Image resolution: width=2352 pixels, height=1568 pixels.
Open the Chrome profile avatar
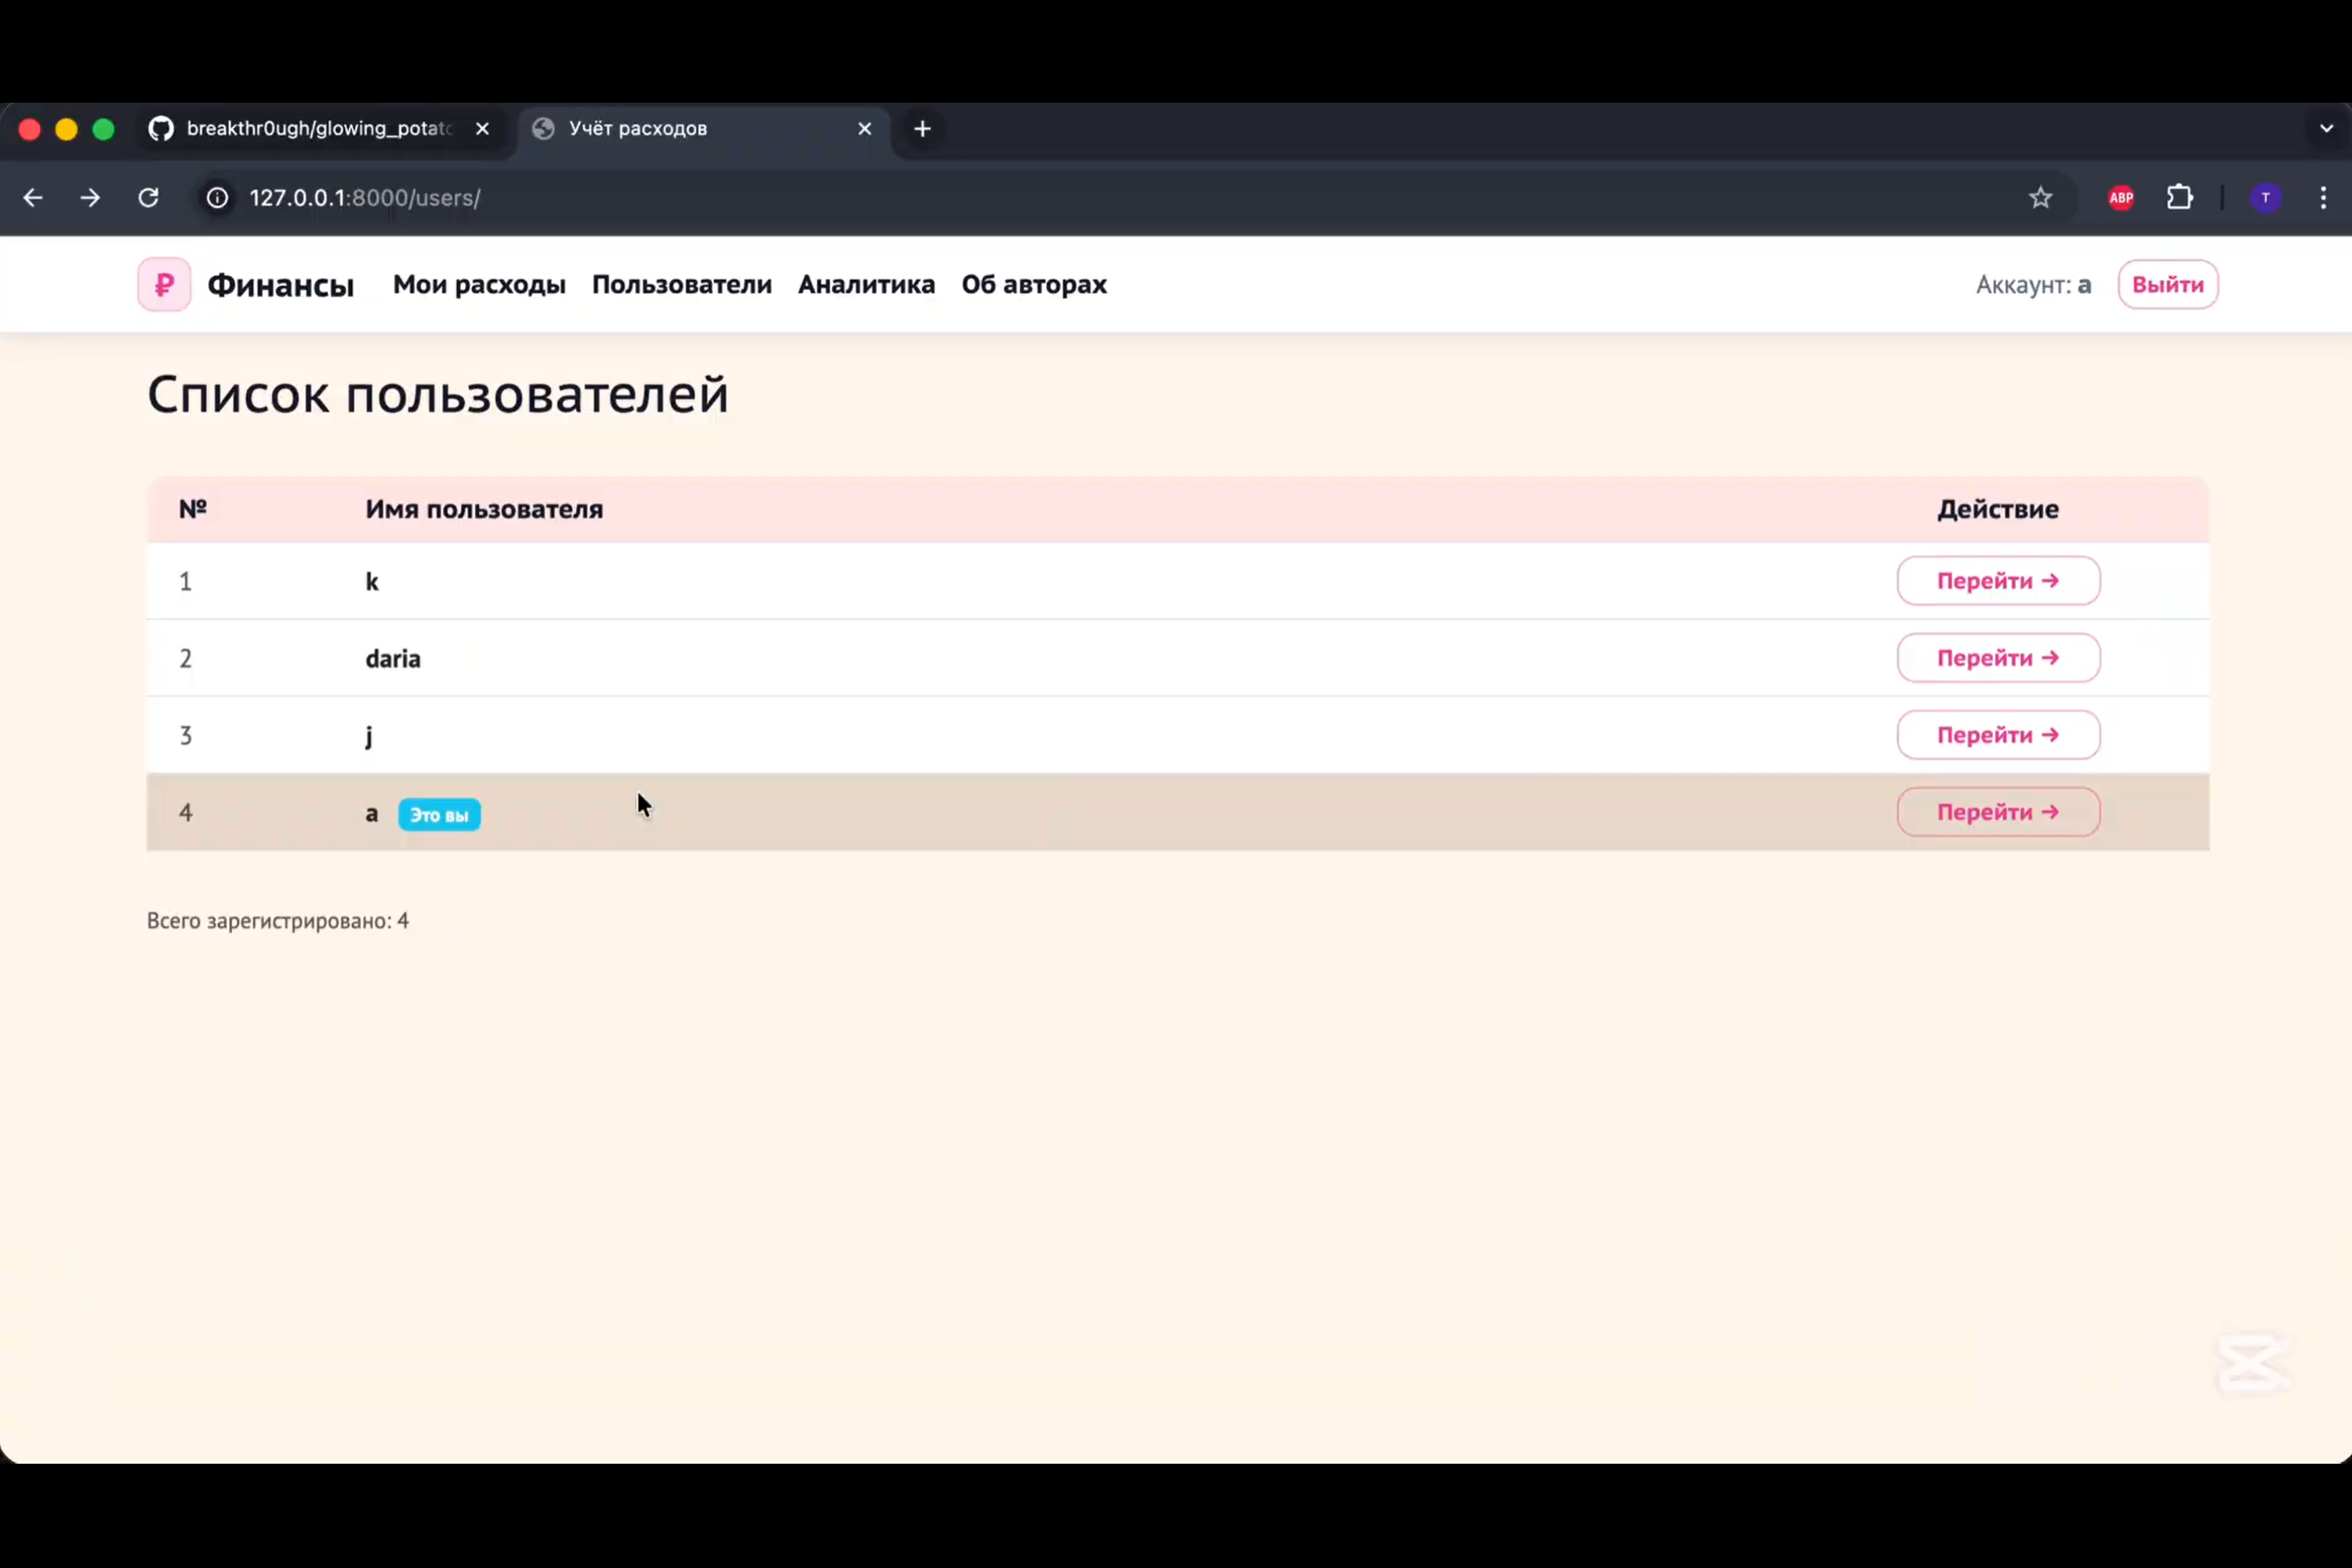pyautogui.click(x=2265, y=198)
